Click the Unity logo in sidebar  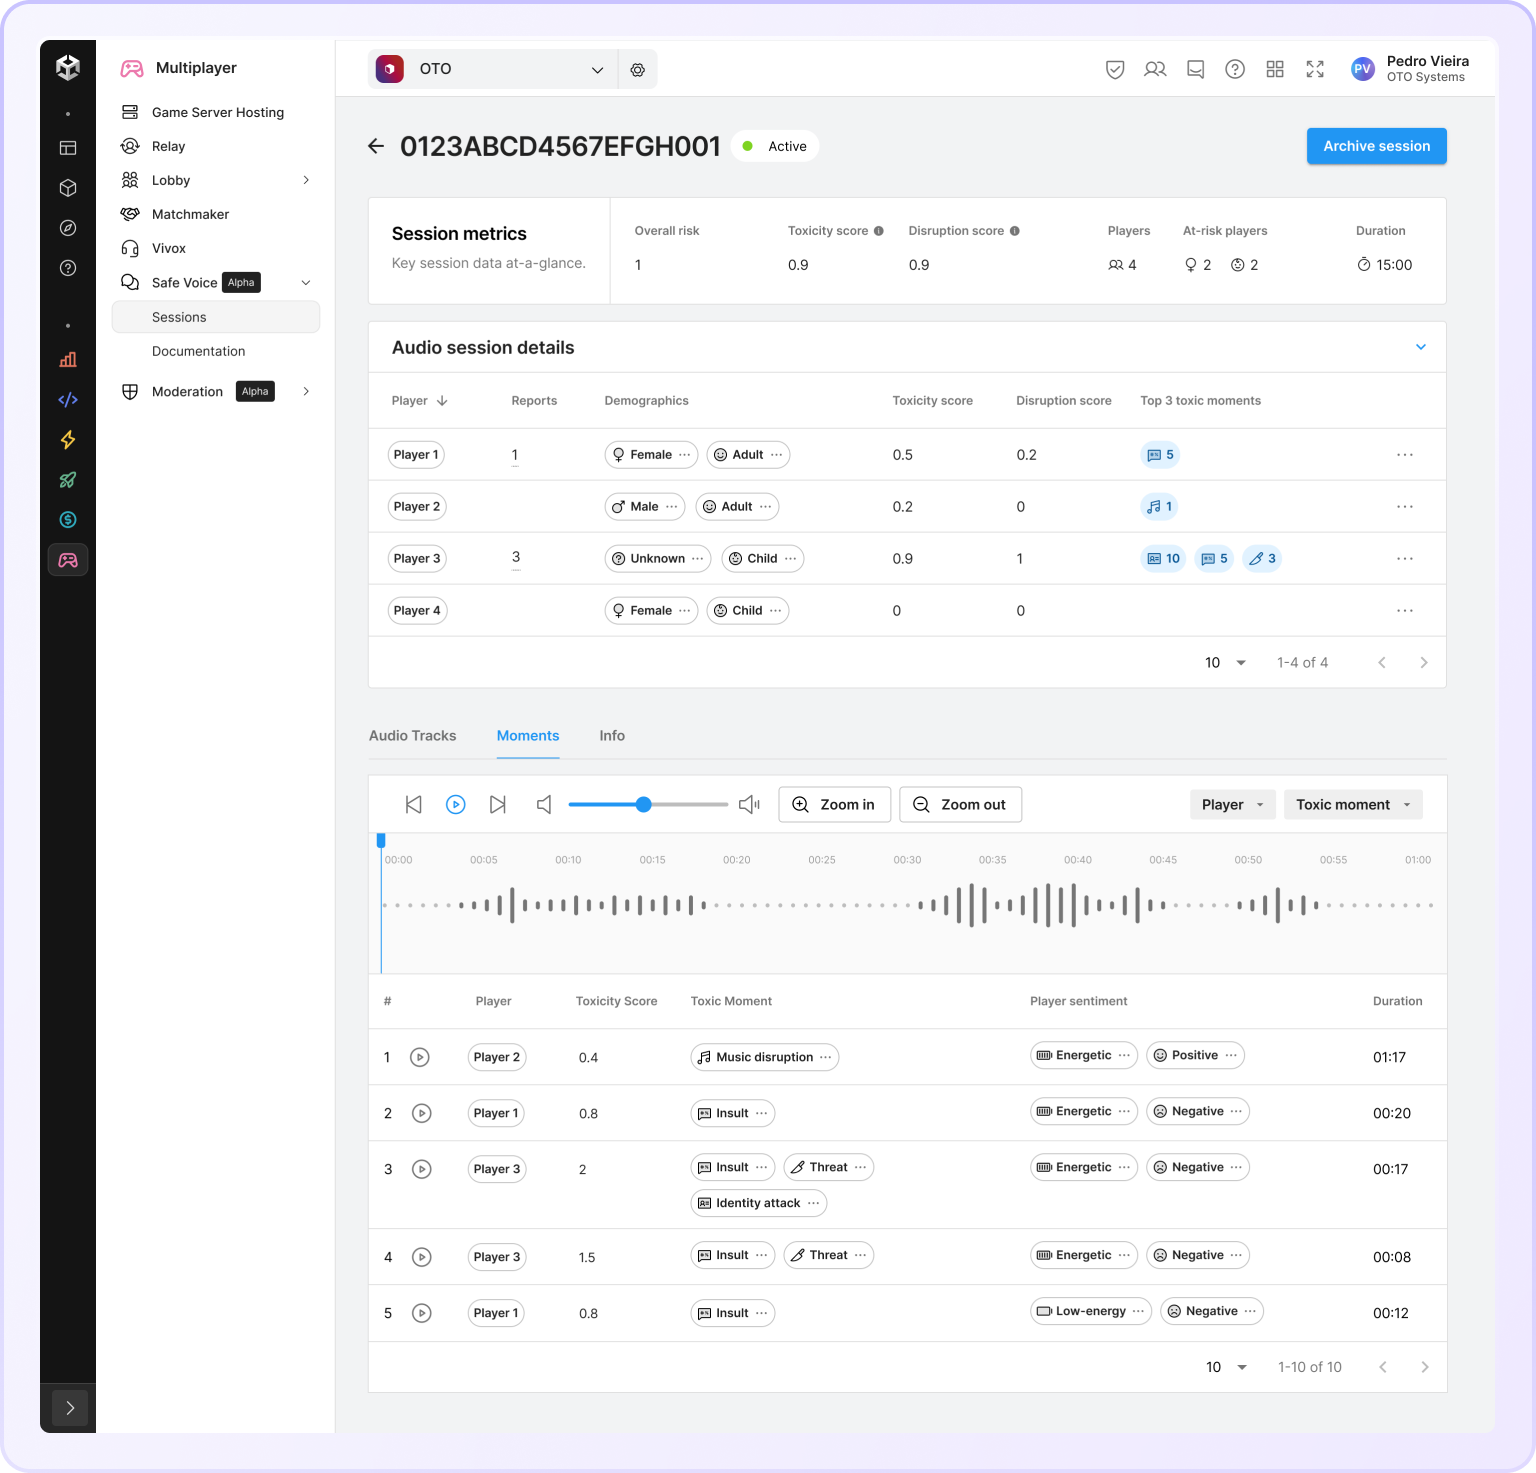click(68, 68)
